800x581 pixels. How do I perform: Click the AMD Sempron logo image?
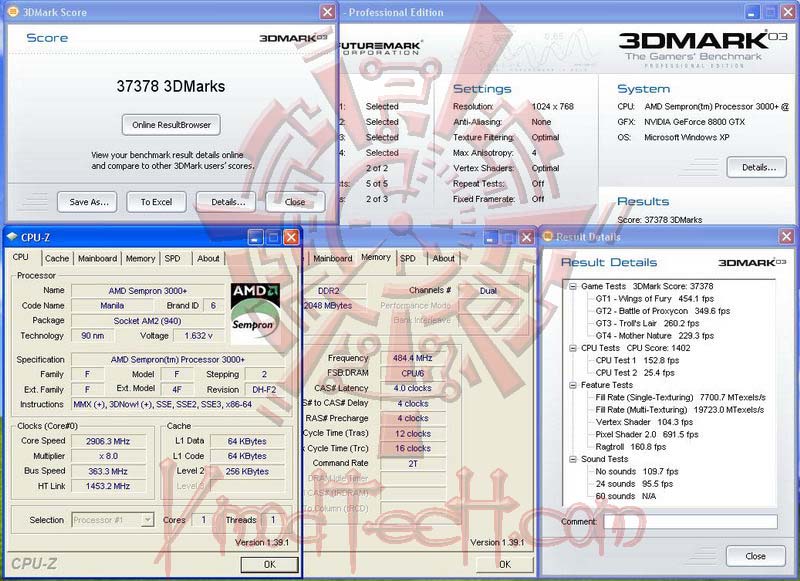coord(255,313)
